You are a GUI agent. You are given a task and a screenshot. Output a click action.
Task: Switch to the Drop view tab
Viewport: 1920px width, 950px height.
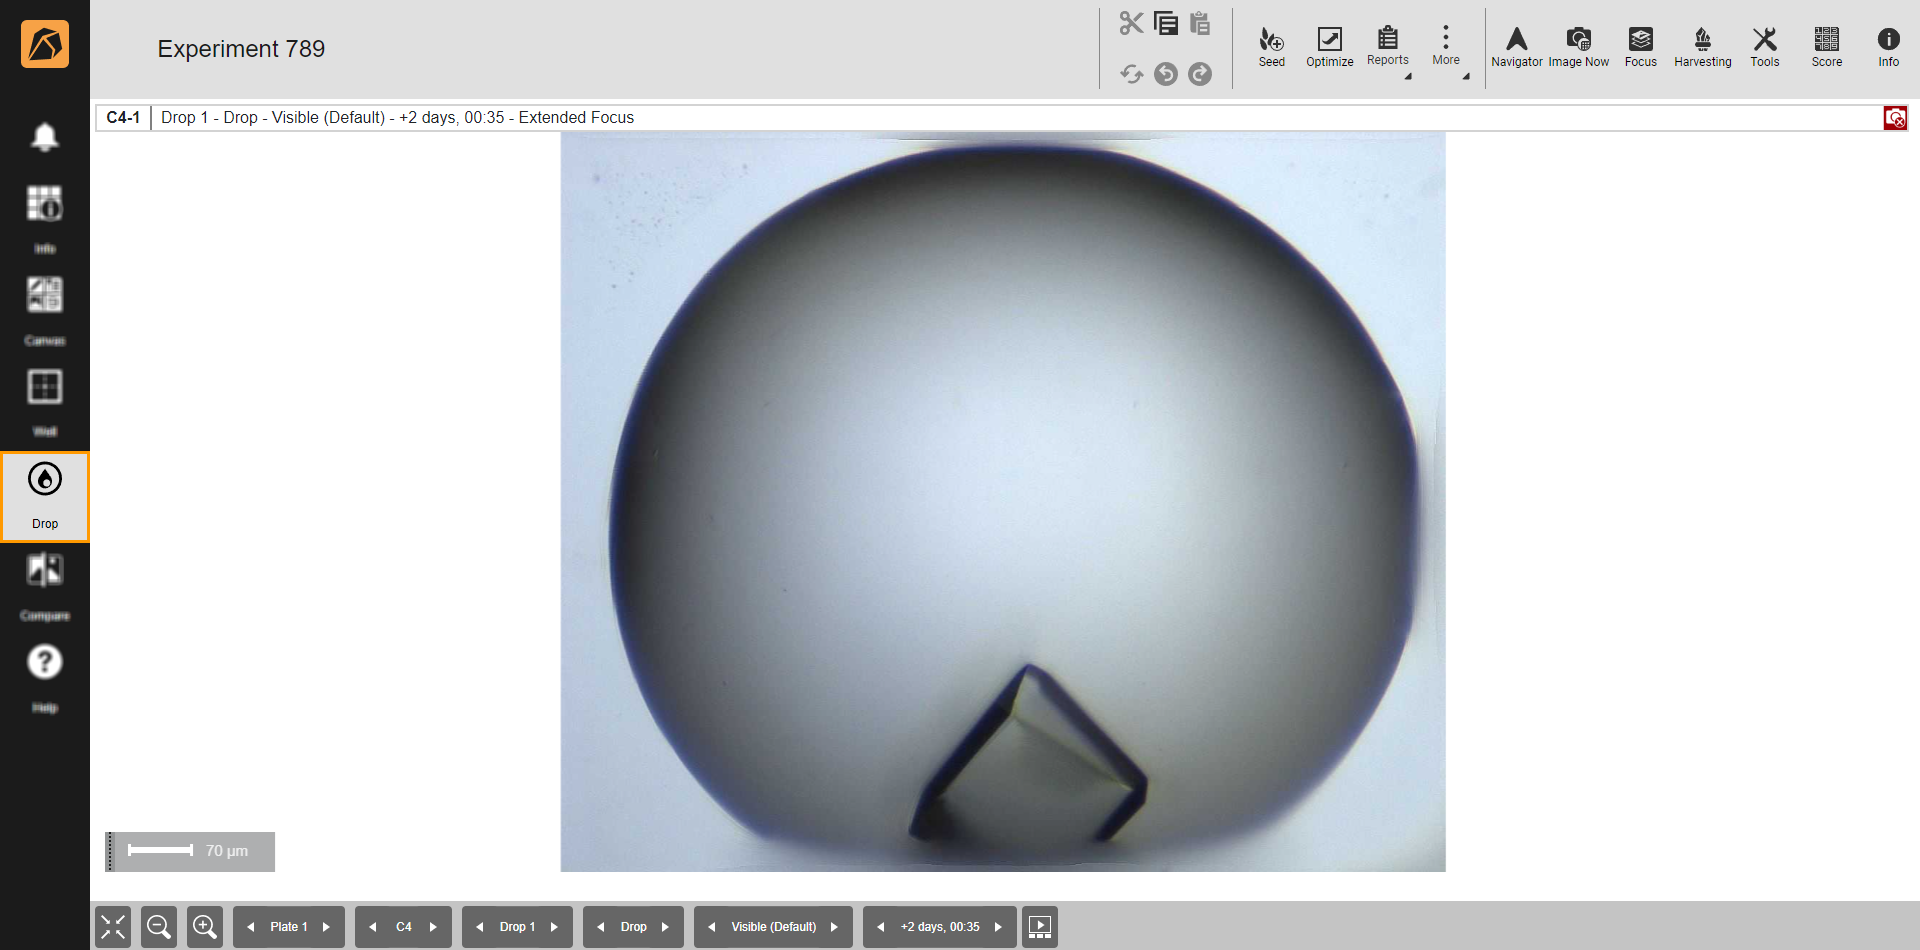coord(45,497)
